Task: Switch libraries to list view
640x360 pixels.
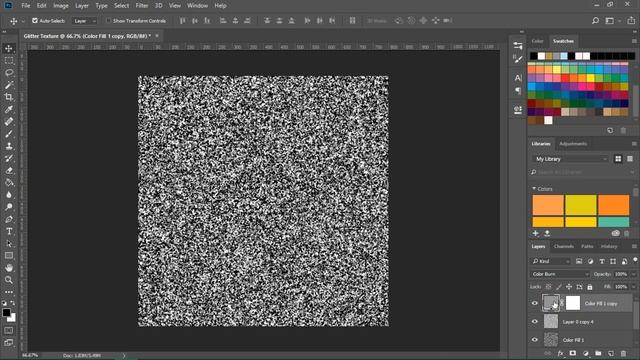Action: coord(630,159)
